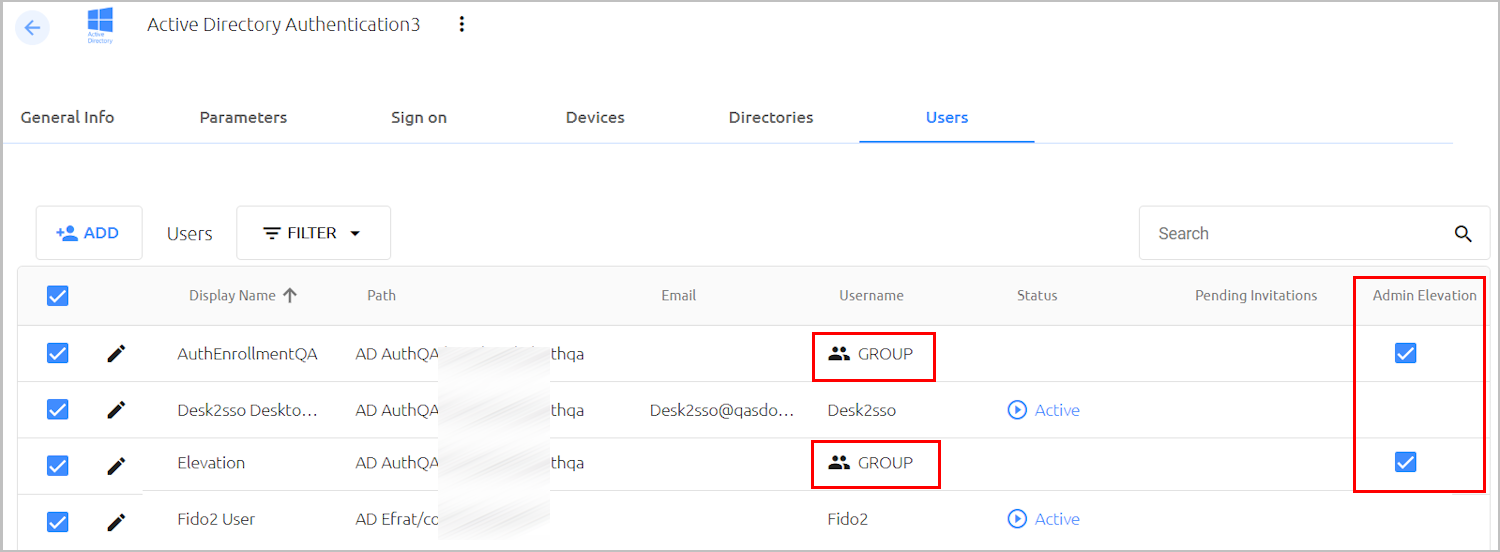Screen dimensions: 1500x552
Task: Uncheck Admin Elevation for Elevation group
Action: click(1406, 461)
